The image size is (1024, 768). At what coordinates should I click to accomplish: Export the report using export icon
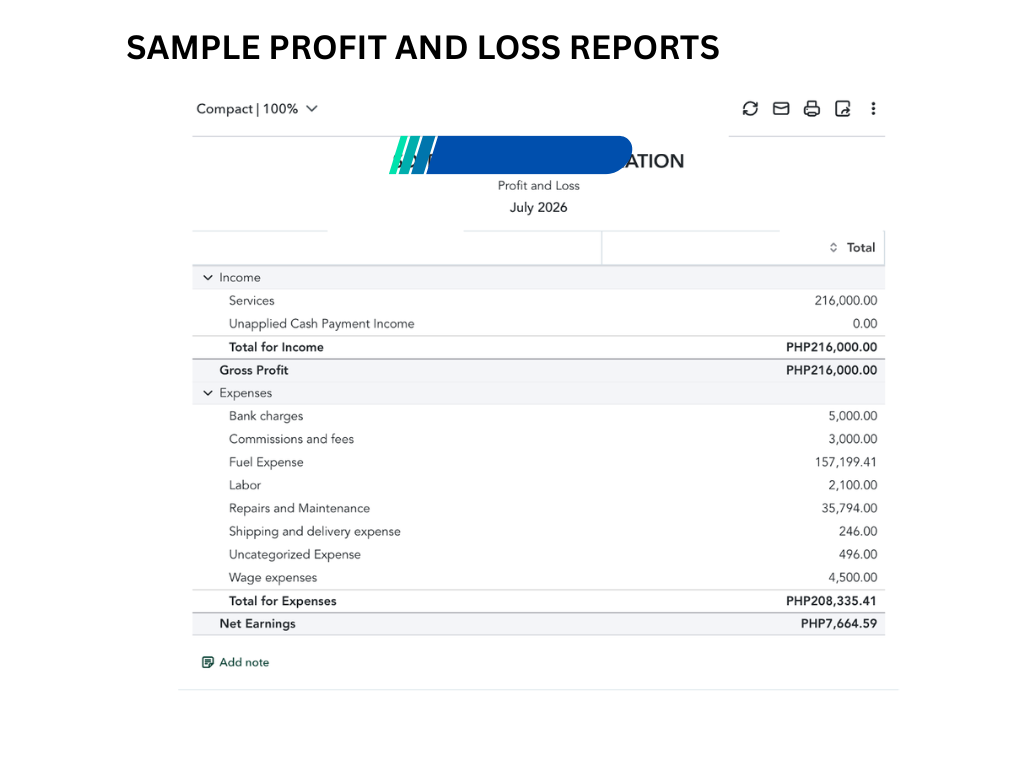tap(843, 108)
